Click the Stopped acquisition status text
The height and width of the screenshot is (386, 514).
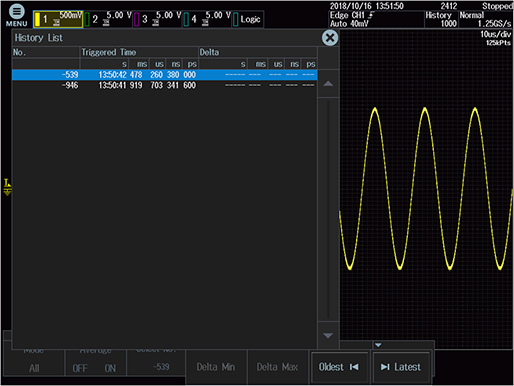[497, 6]
